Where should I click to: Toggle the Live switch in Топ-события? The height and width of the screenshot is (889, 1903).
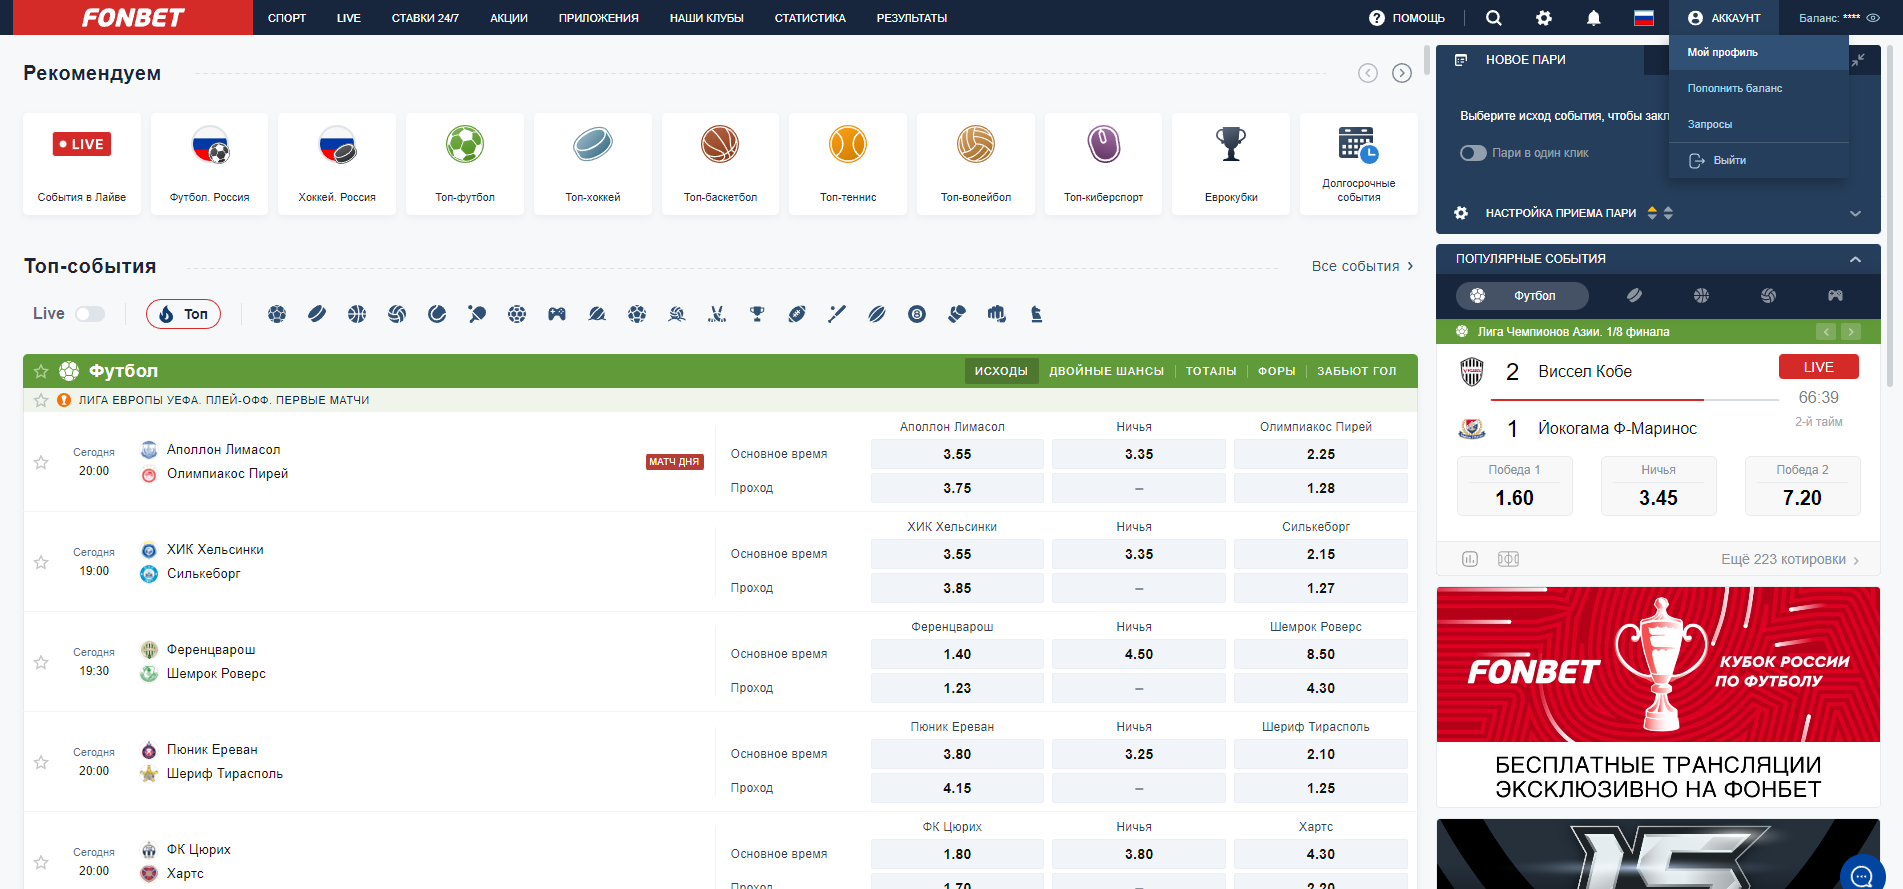coord(90,314)
